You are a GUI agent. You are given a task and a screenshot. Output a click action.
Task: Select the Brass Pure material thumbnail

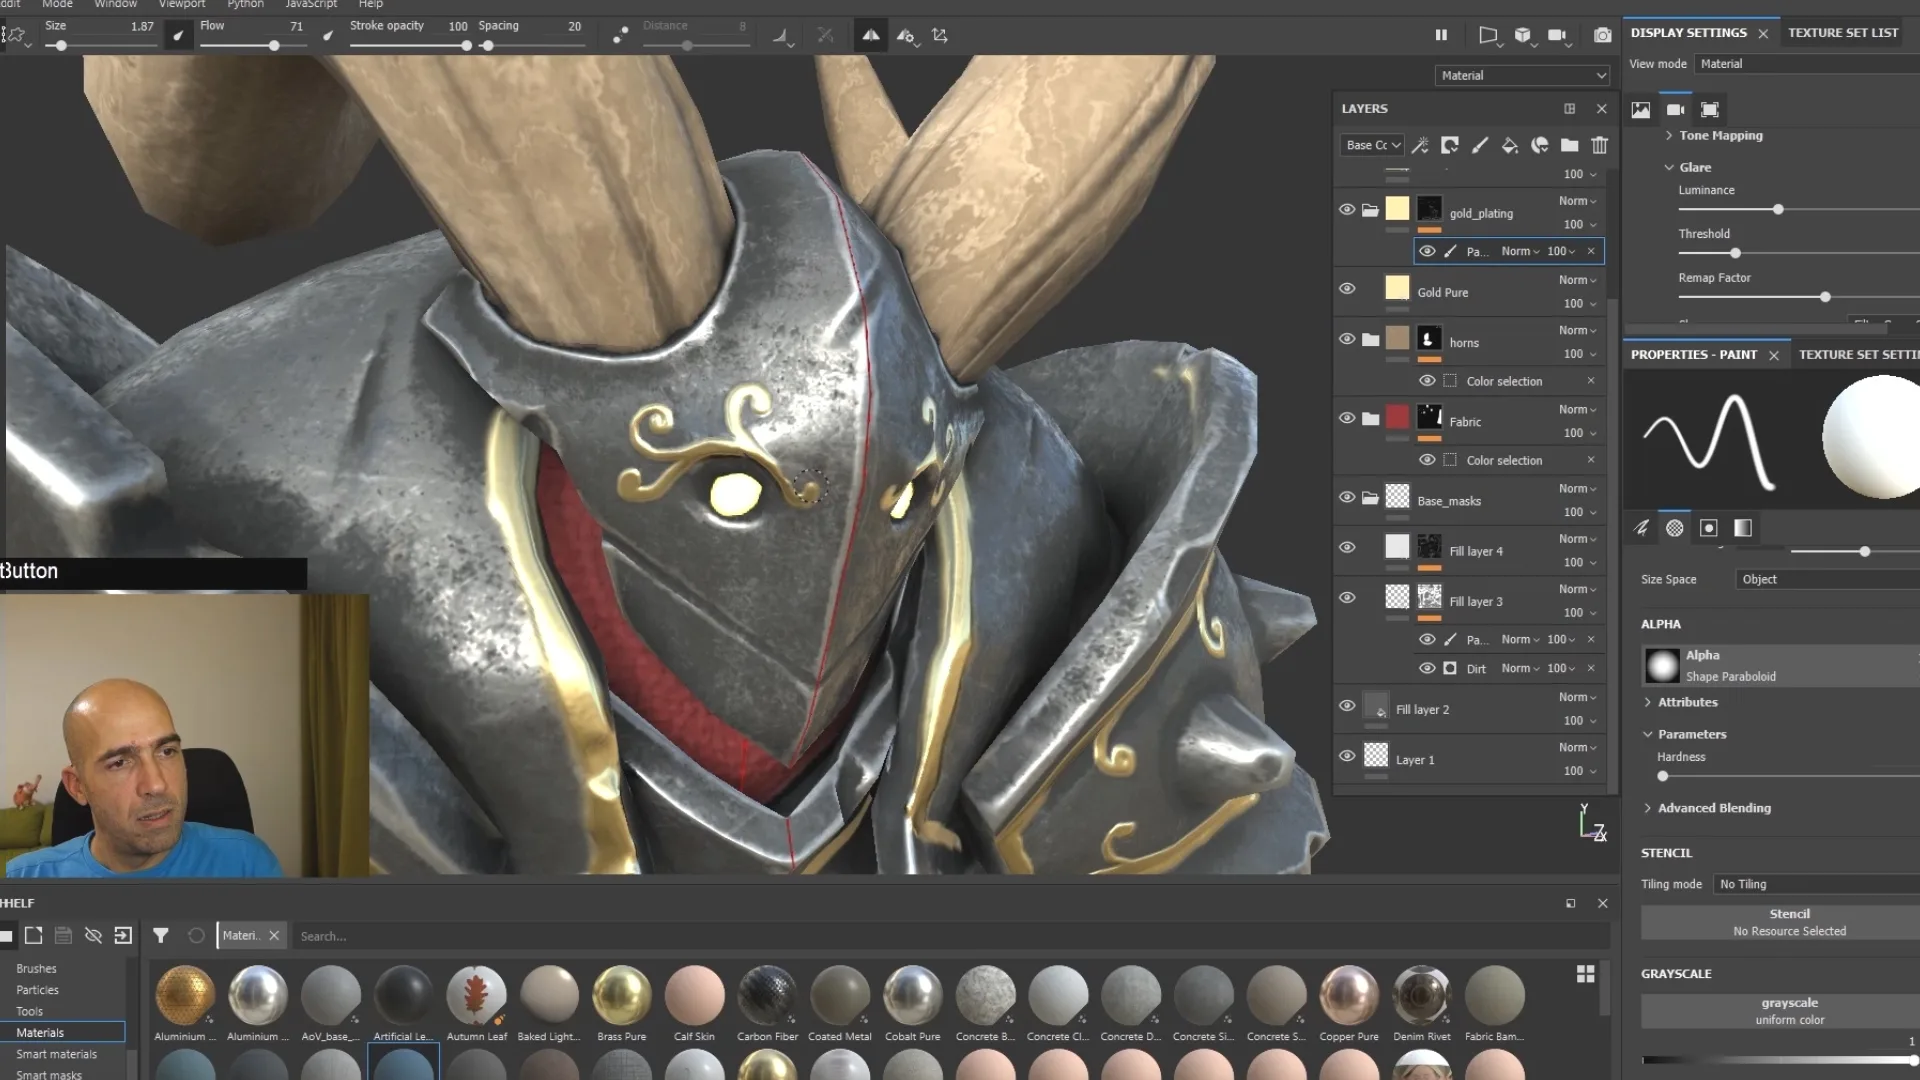[621, 994]
